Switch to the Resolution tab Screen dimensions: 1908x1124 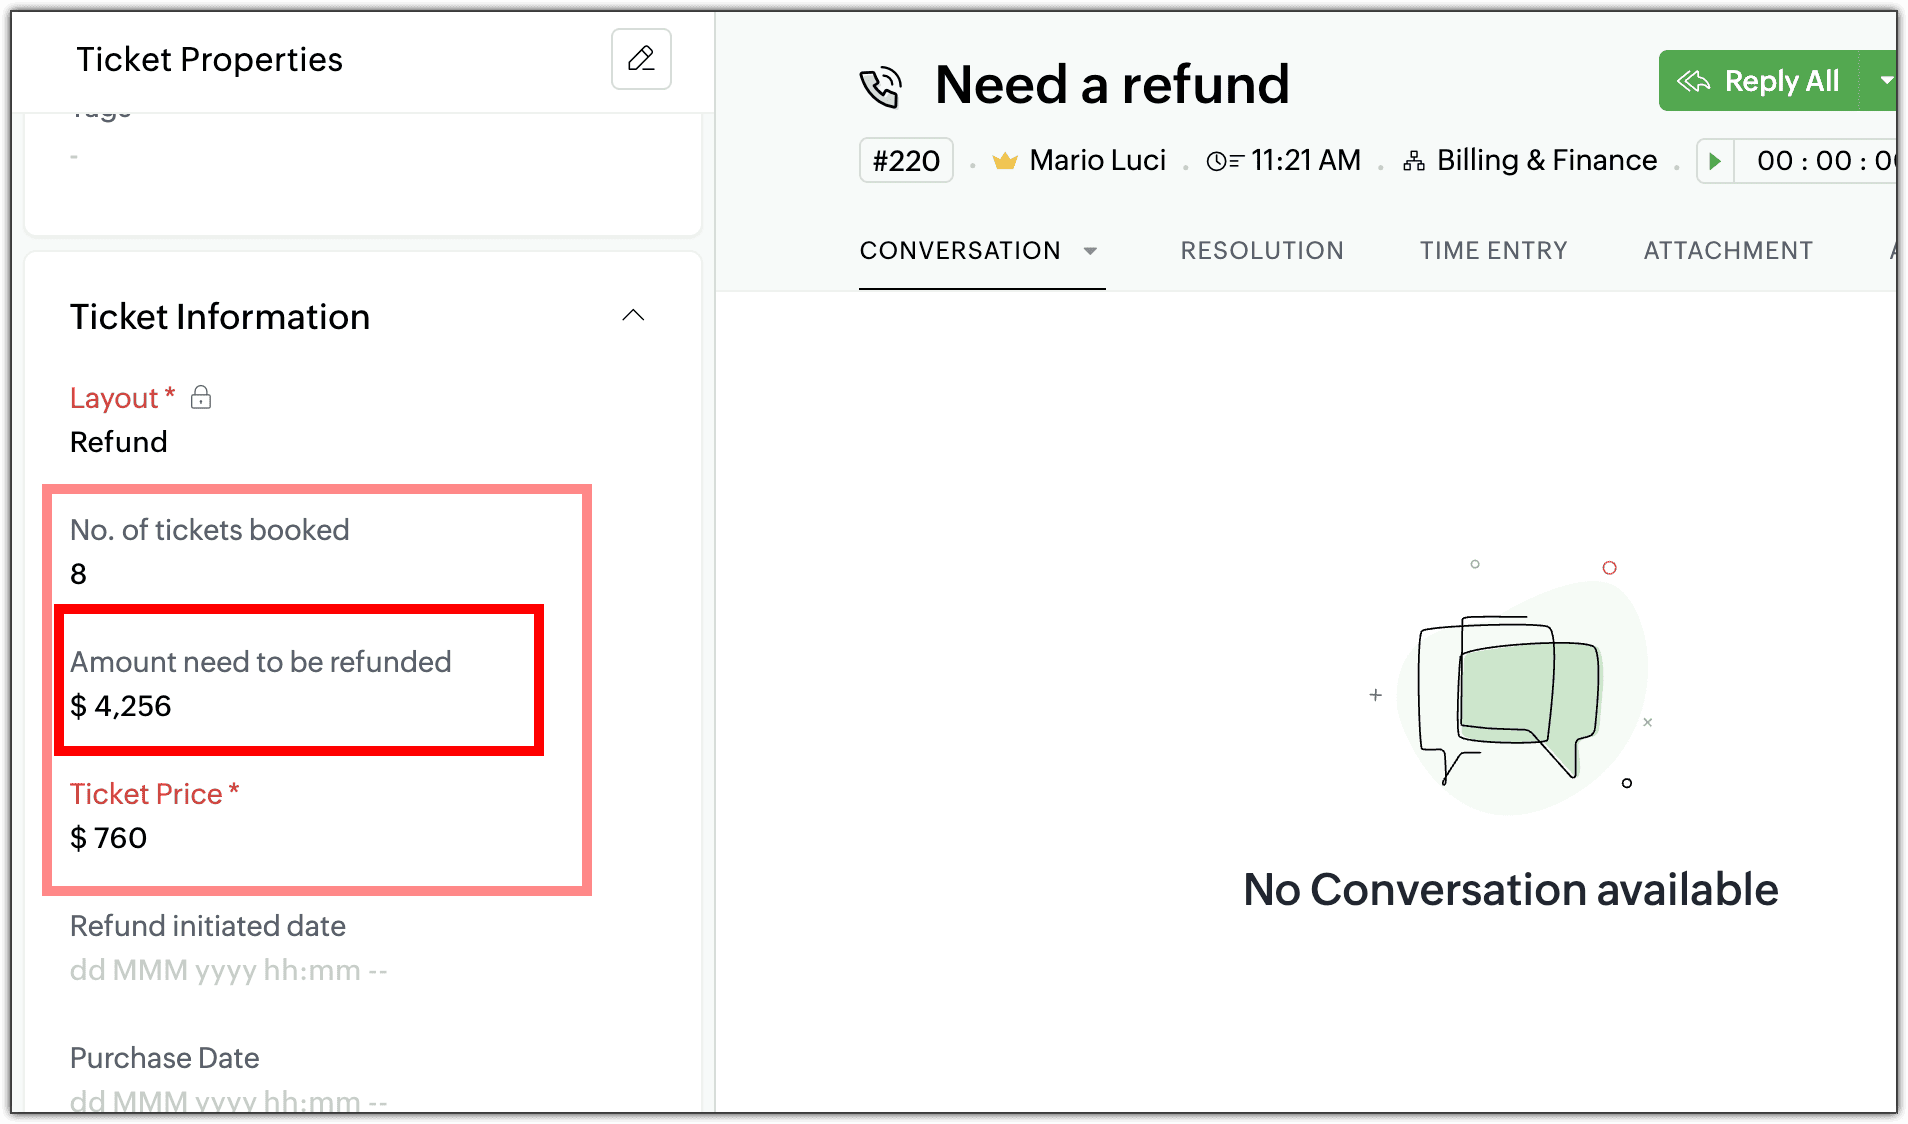tap(1262, 251)
